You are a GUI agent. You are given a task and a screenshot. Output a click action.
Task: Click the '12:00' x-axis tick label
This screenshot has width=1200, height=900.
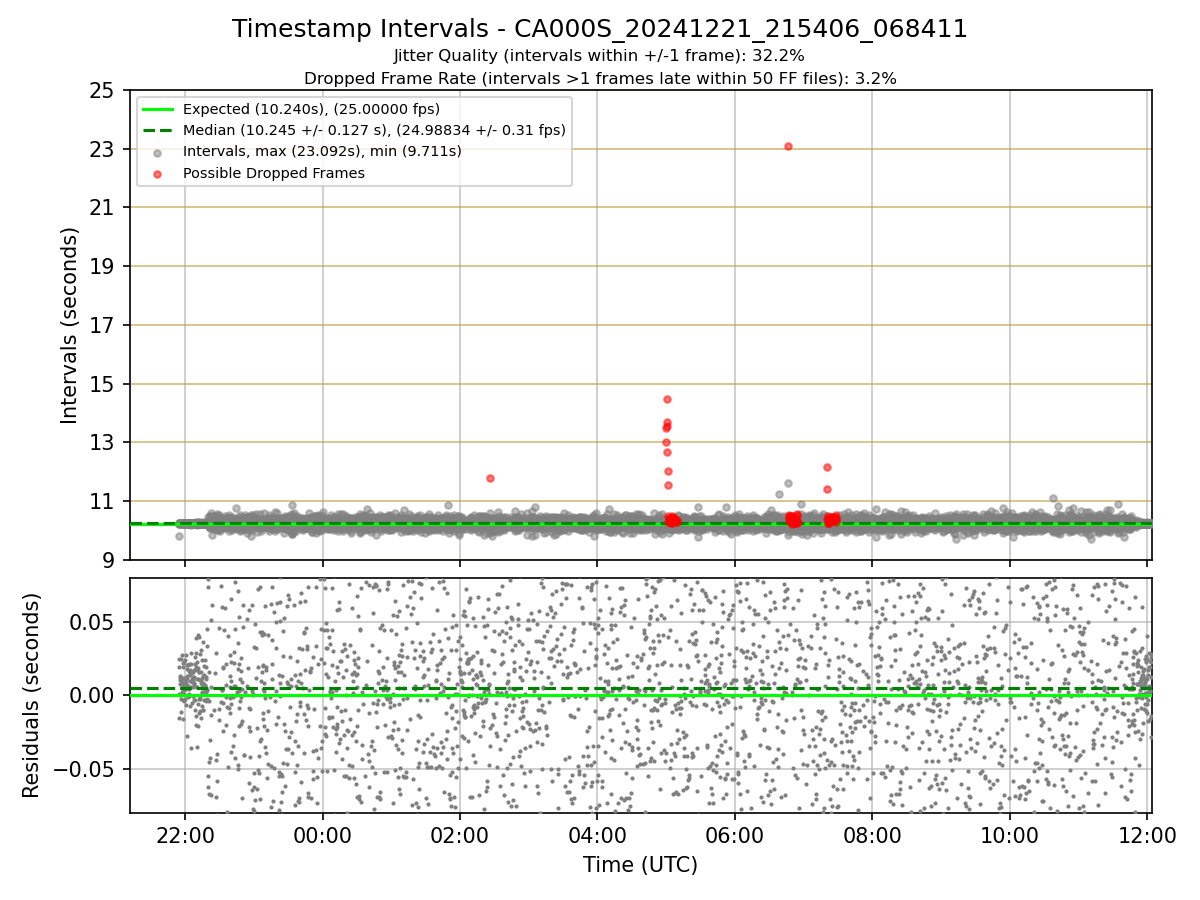coord(1147,834)
